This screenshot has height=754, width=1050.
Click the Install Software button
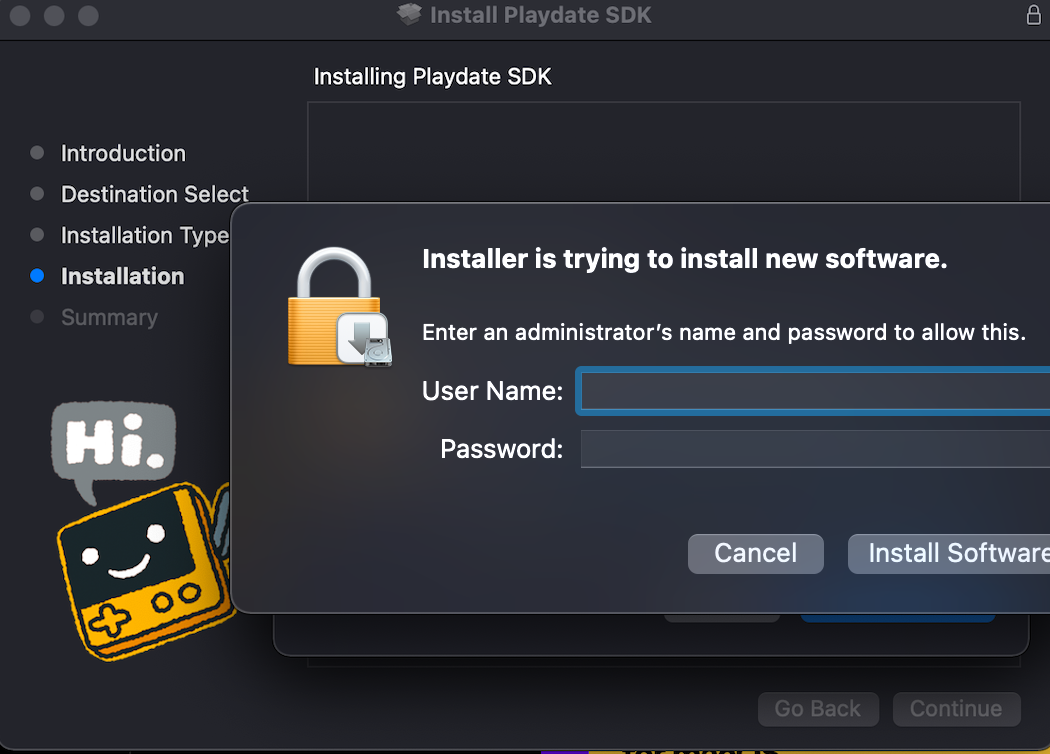coord(949,554)
